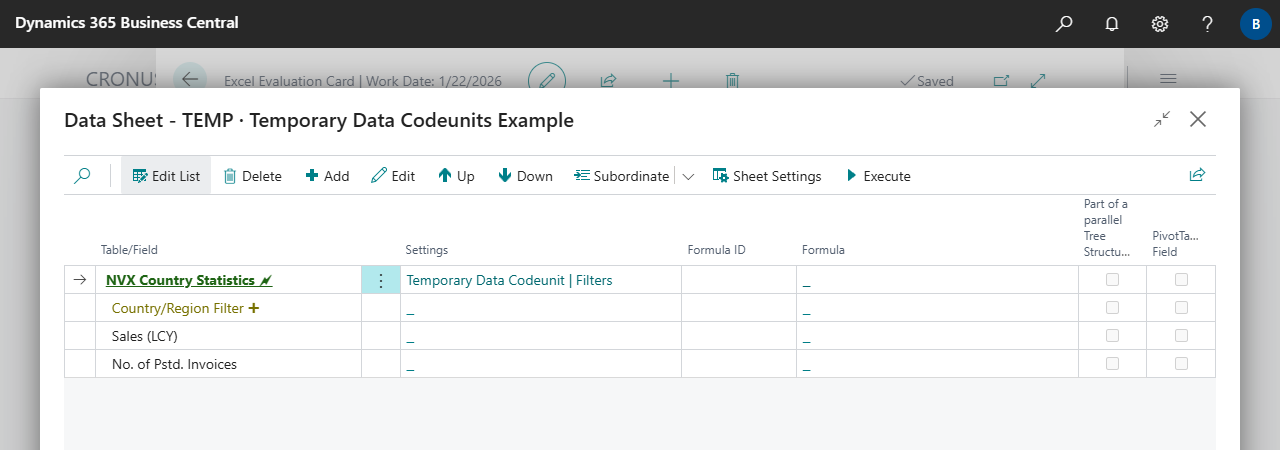Click the row selector arrow for NVX Country Statistics
Viewport: 1280px width, 450px height.
pyautogui.click(x=81, y=281)
